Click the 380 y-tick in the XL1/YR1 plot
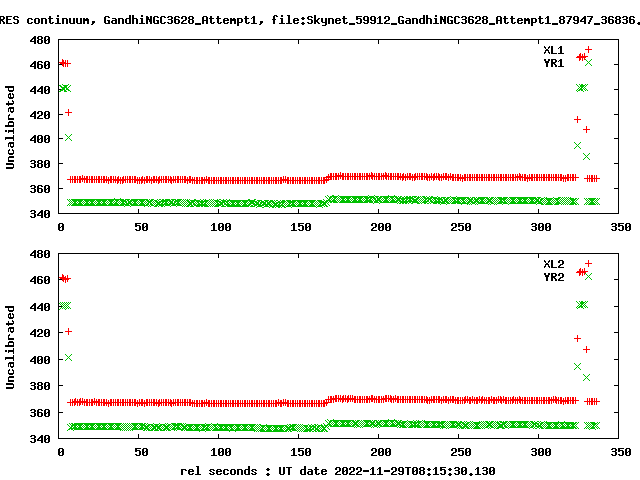640x480 pixels. click(40, 164)
